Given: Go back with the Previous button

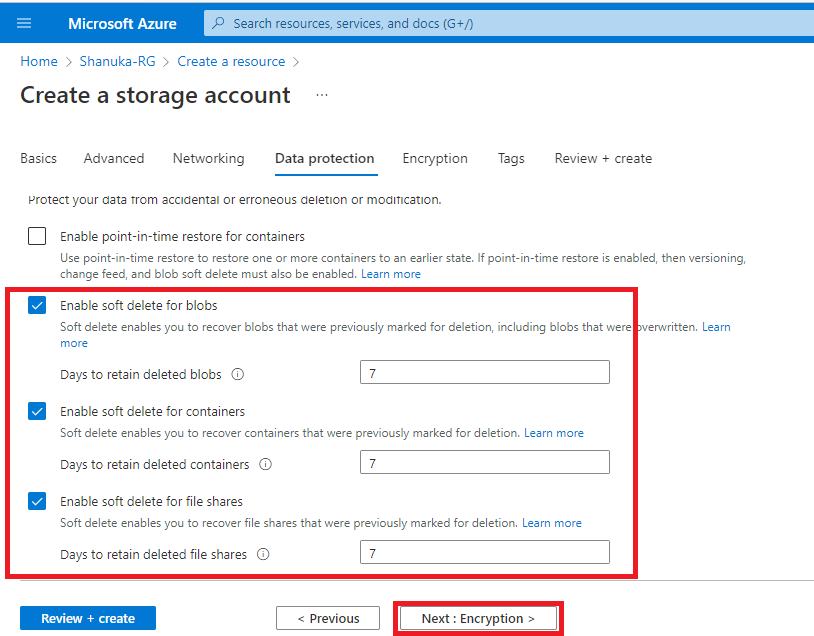Looking at the screenshot, I should 328,619.
